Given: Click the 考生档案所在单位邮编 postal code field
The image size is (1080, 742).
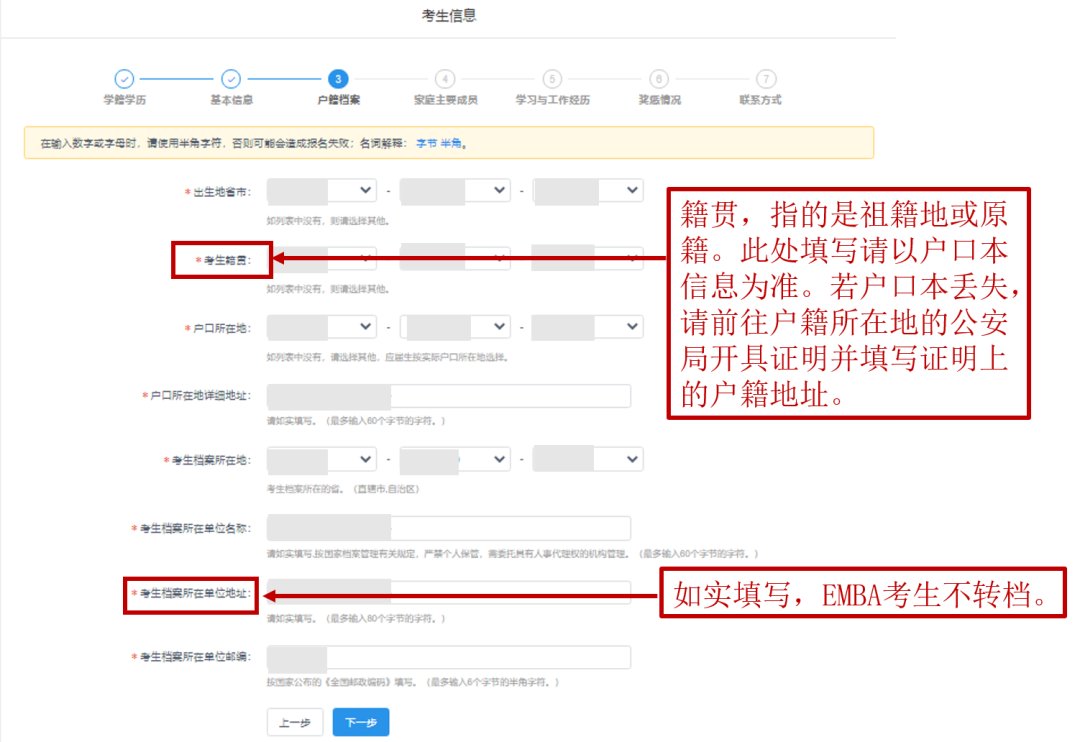Looking at the screenshot, I should click(x=449, y=657).
